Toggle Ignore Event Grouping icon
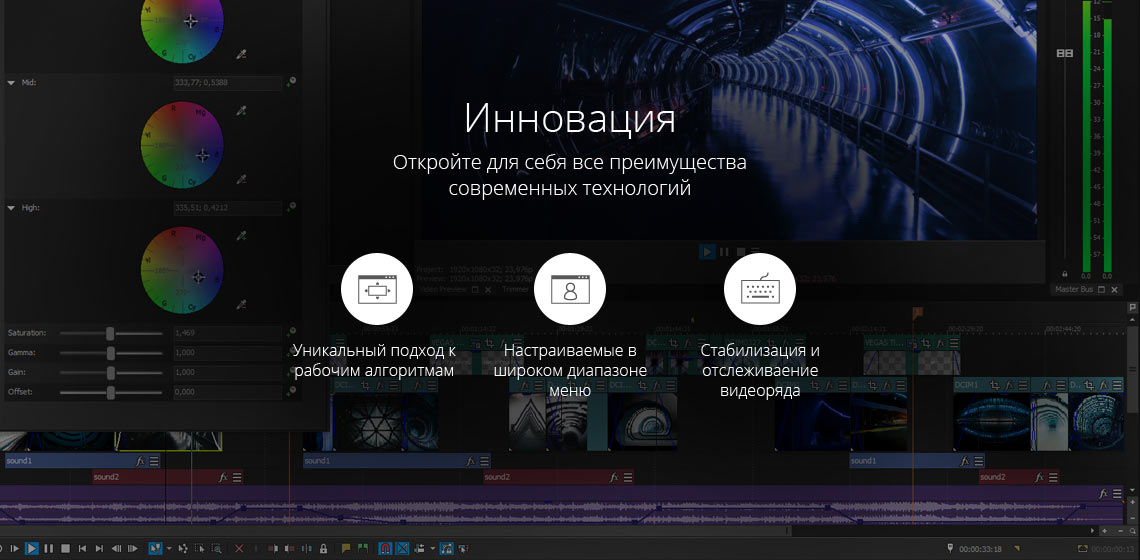 pyautogui.click(x=463, y=548)
